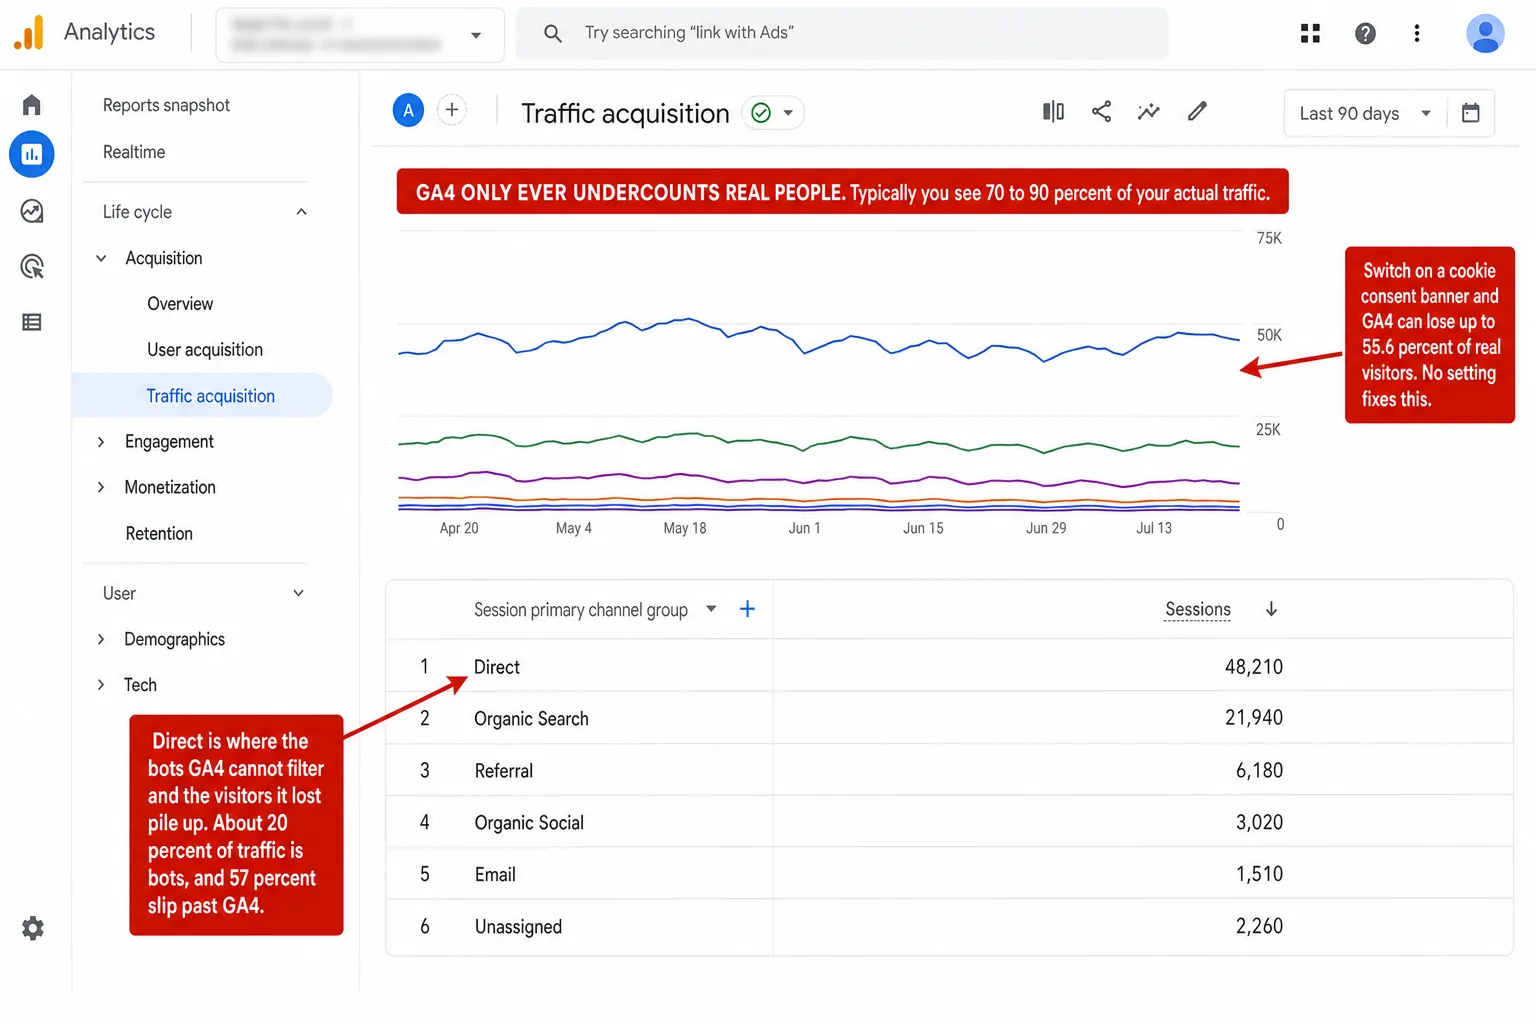Viewport: 1536px width, 1024px height.
Task: Select the Organic Search row
Action: click(949, 718)
